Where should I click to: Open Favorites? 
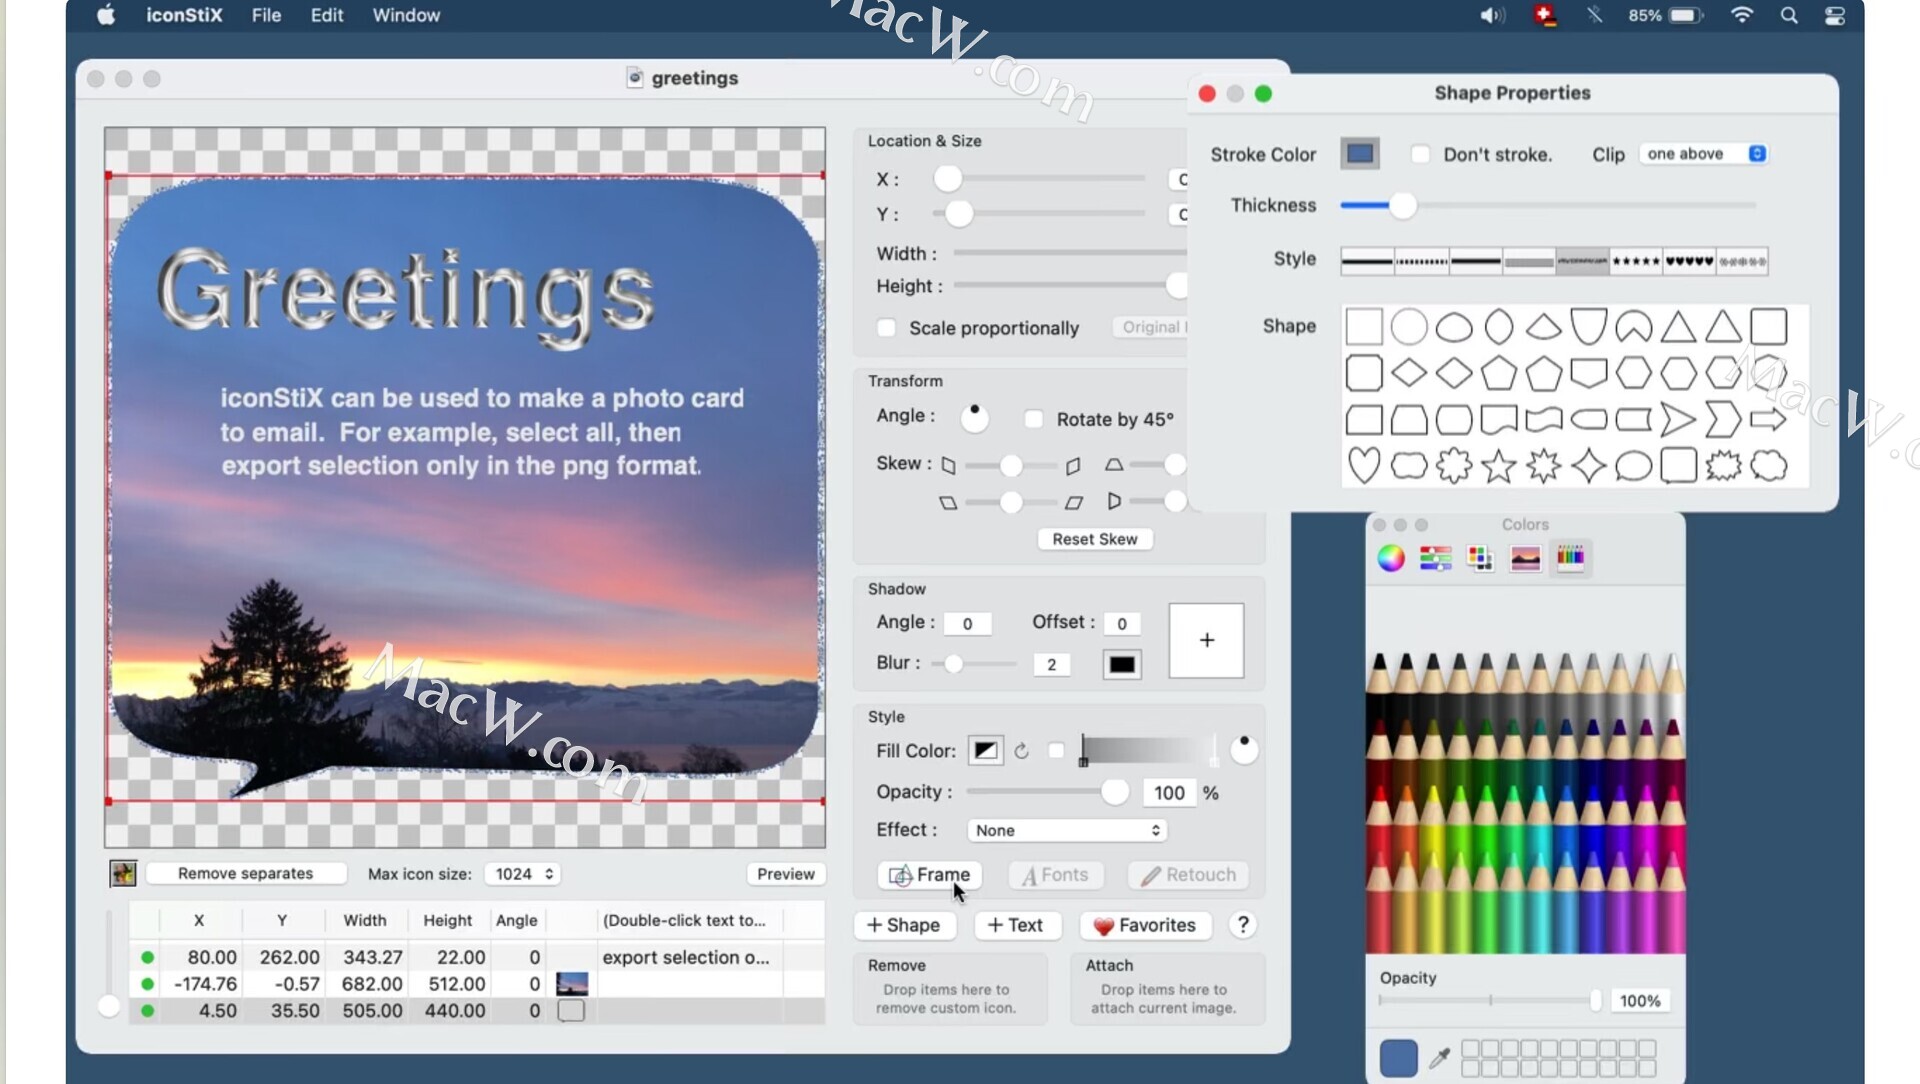pos(1145,925)
